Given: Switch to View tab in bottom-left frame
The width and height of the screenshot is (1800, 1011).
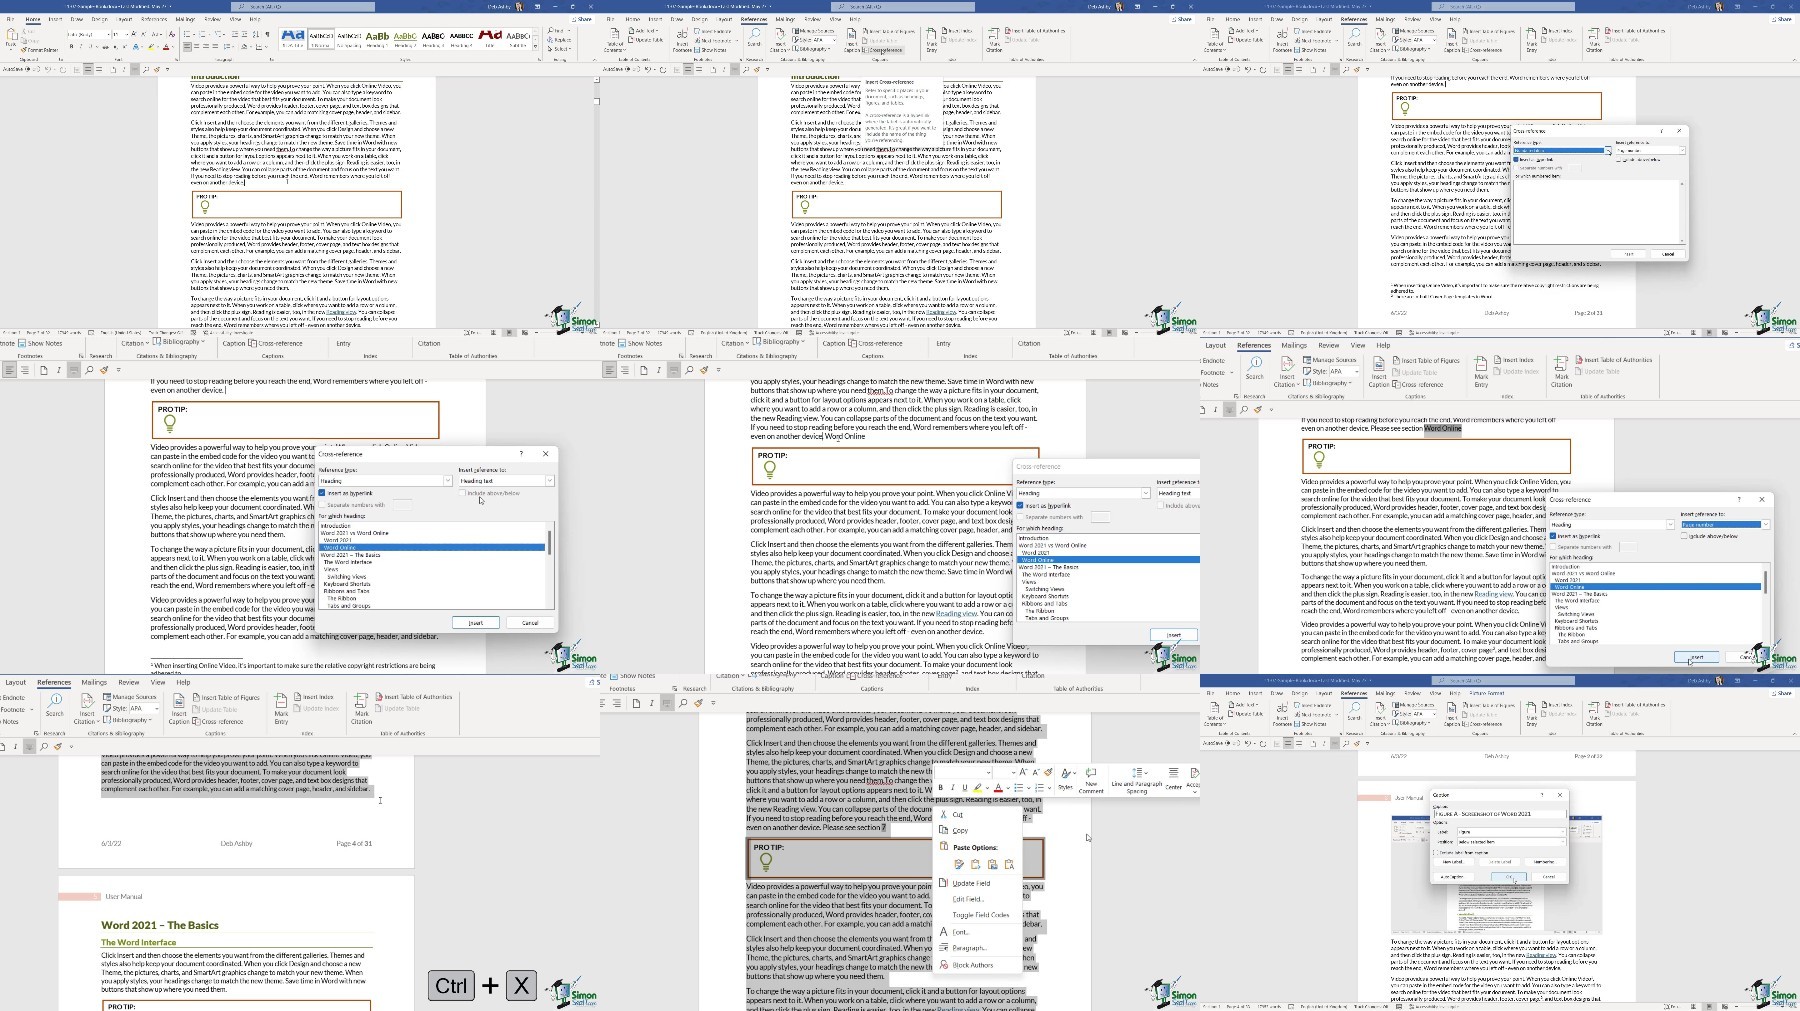Looking at the screenshot, I should 157,683.
